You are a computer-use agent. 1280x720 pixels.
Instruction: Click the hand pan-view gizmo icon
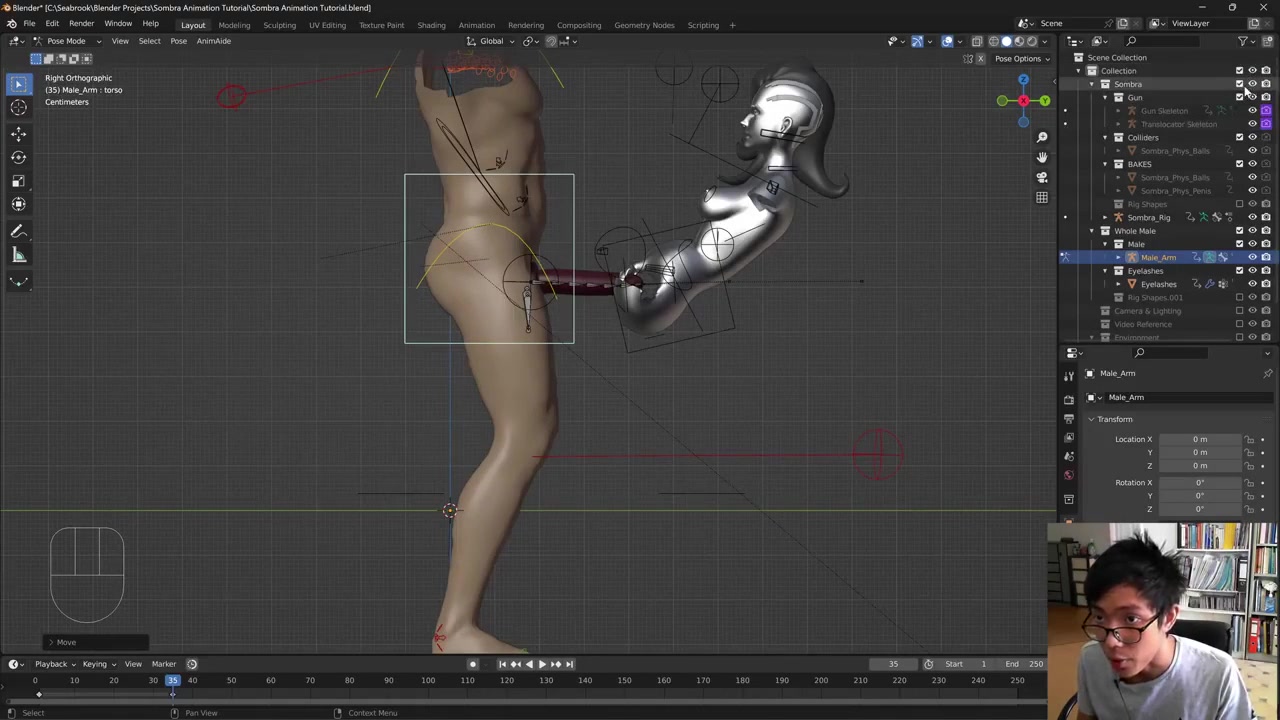tap(1042, 157)
